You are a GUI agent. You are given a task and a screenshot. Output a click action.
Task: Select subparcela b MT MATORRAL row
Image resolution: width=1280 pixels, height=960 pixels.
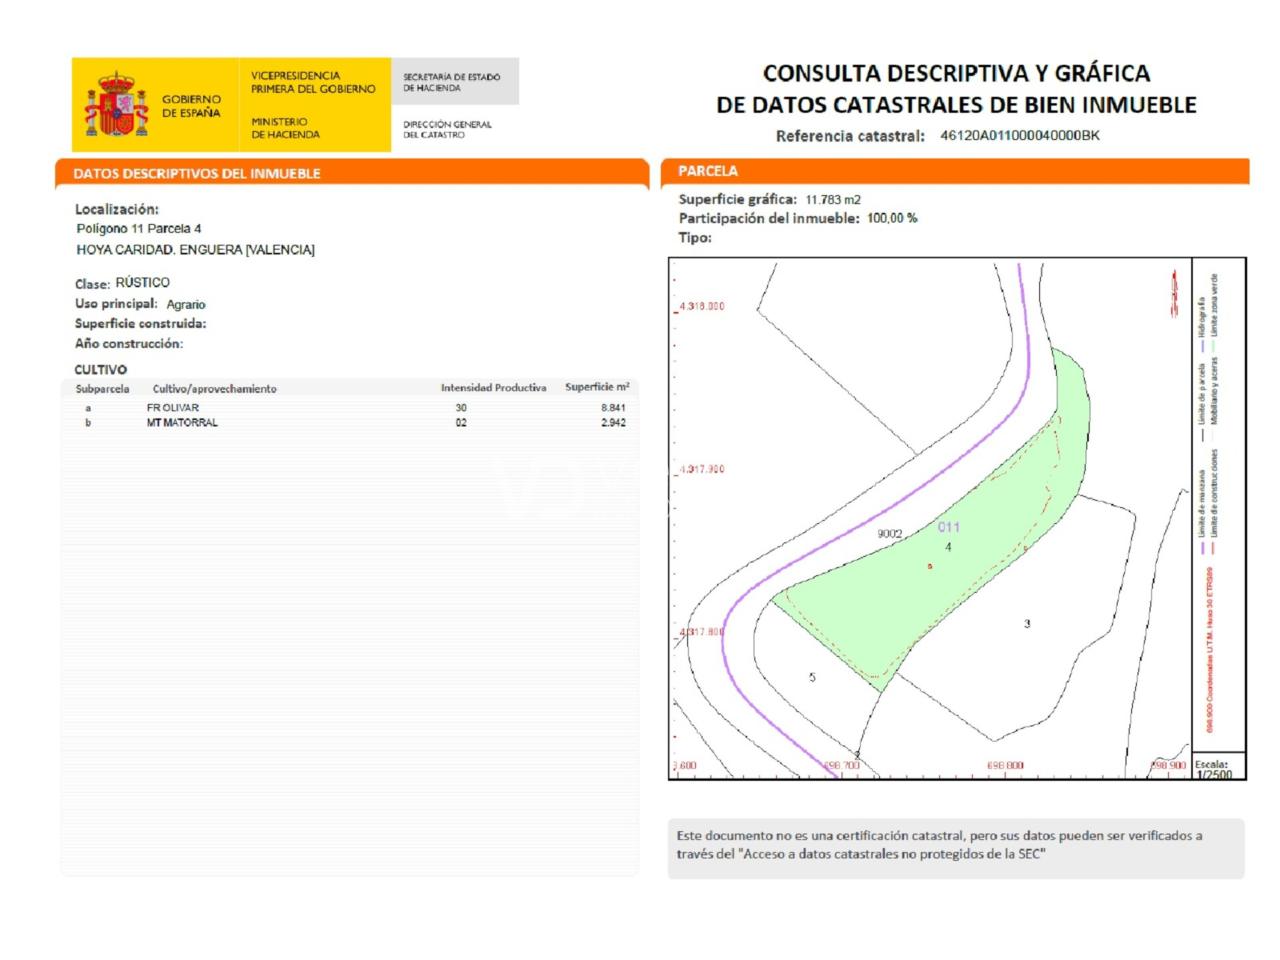[350, 423]
